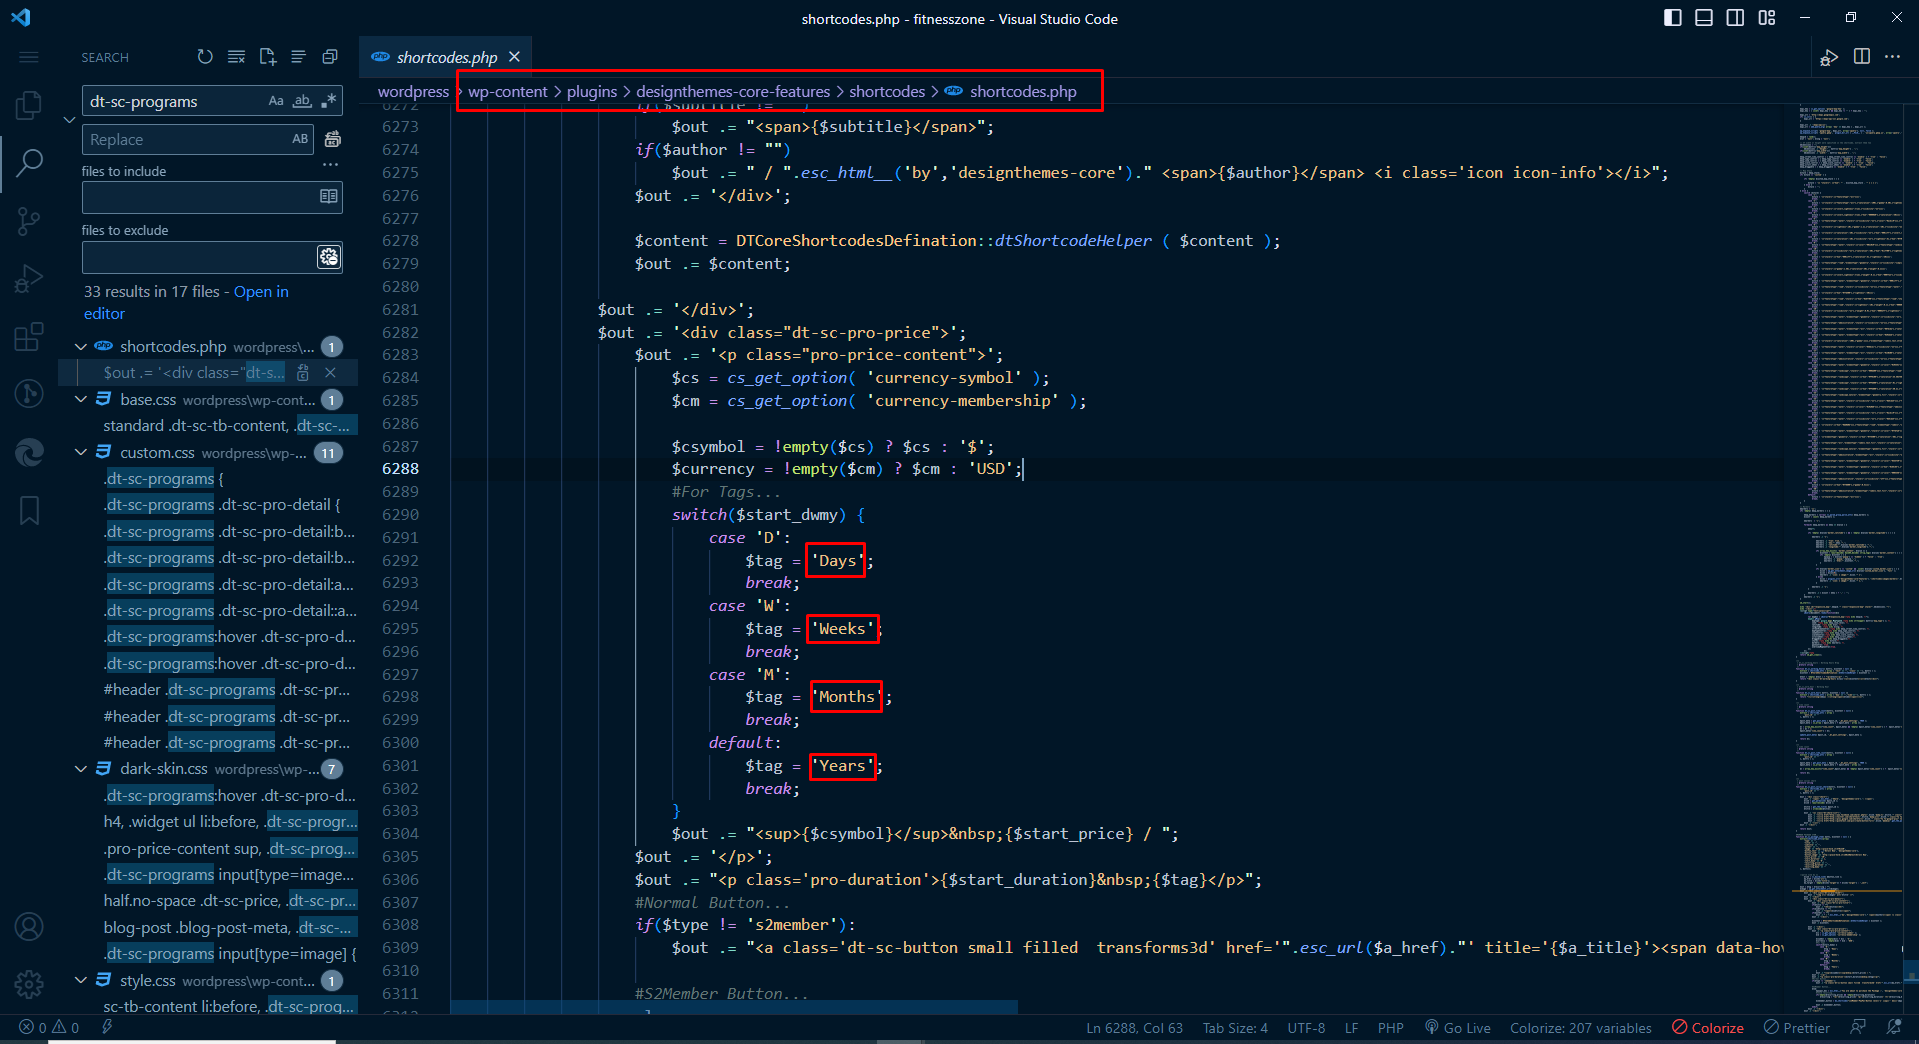The width and height of the screenshot is (1919, 1044).
Task: Close the shortcodes.php tab
Action: tap(514, 57)
